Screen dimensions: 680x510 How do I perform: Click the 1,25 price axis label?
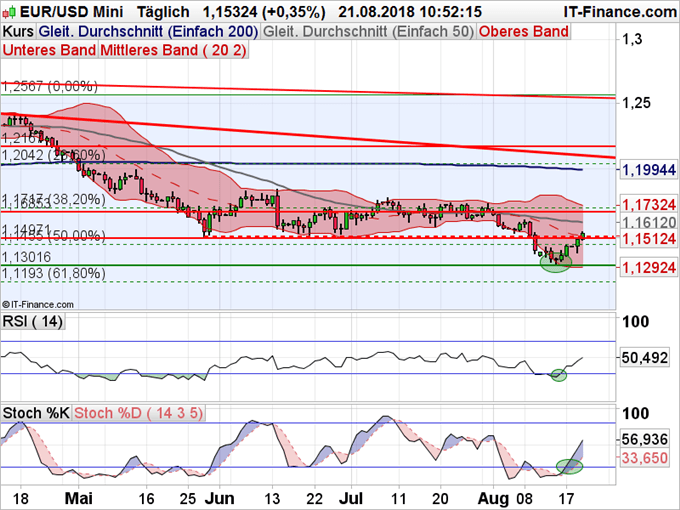[636, 103]
